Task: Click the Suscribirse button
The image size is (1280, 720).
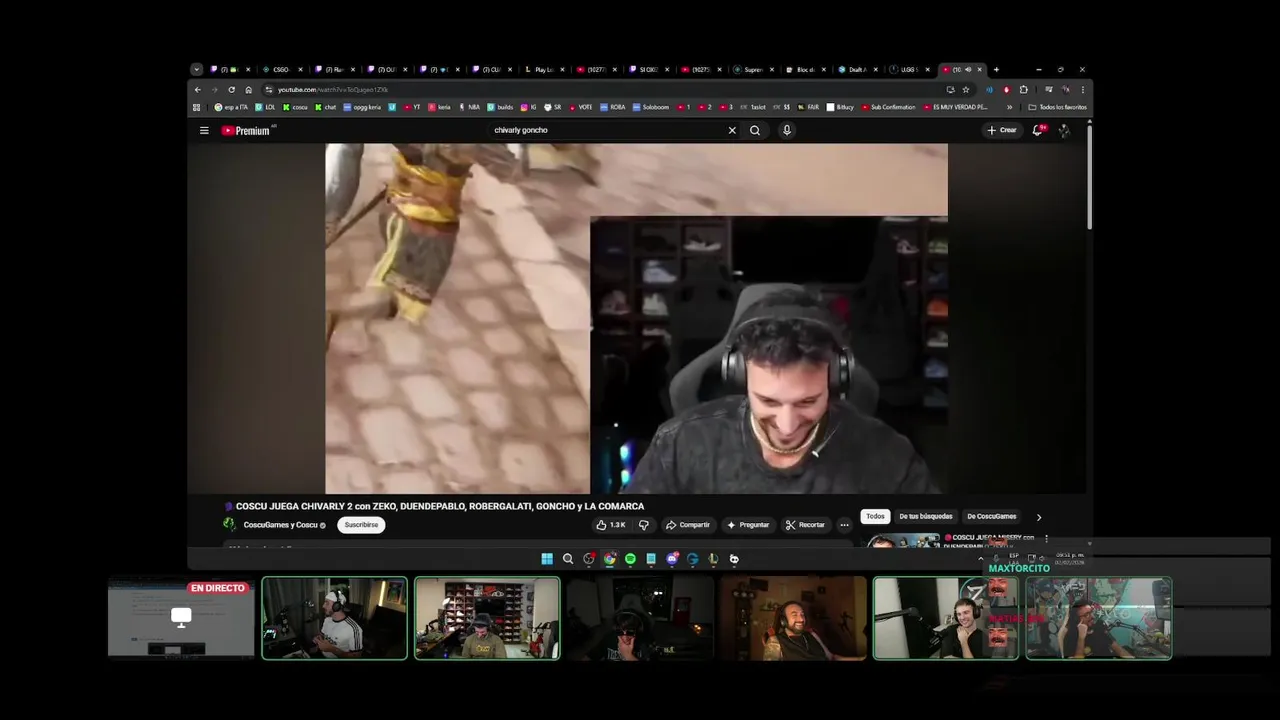Action: (x=362, y=524)
